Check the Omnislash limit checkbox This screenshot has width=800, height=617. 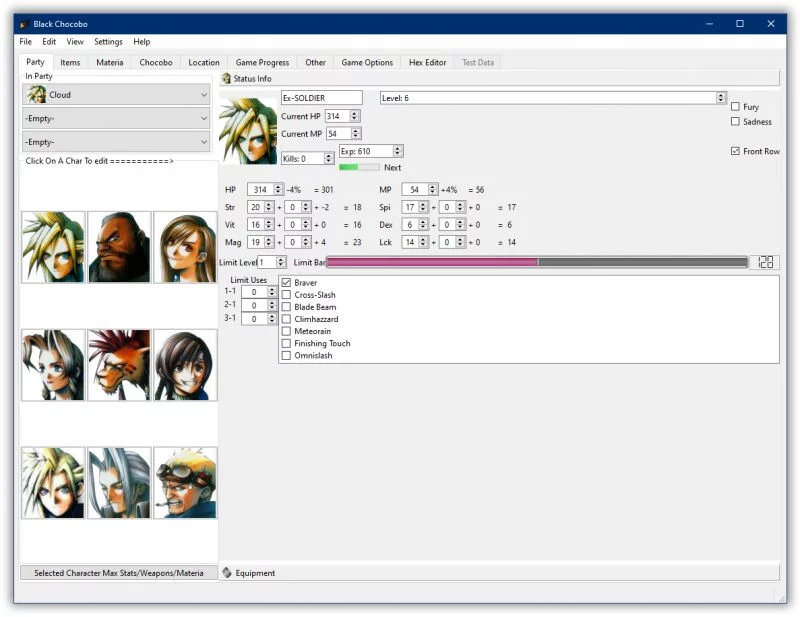click(286, 356)
